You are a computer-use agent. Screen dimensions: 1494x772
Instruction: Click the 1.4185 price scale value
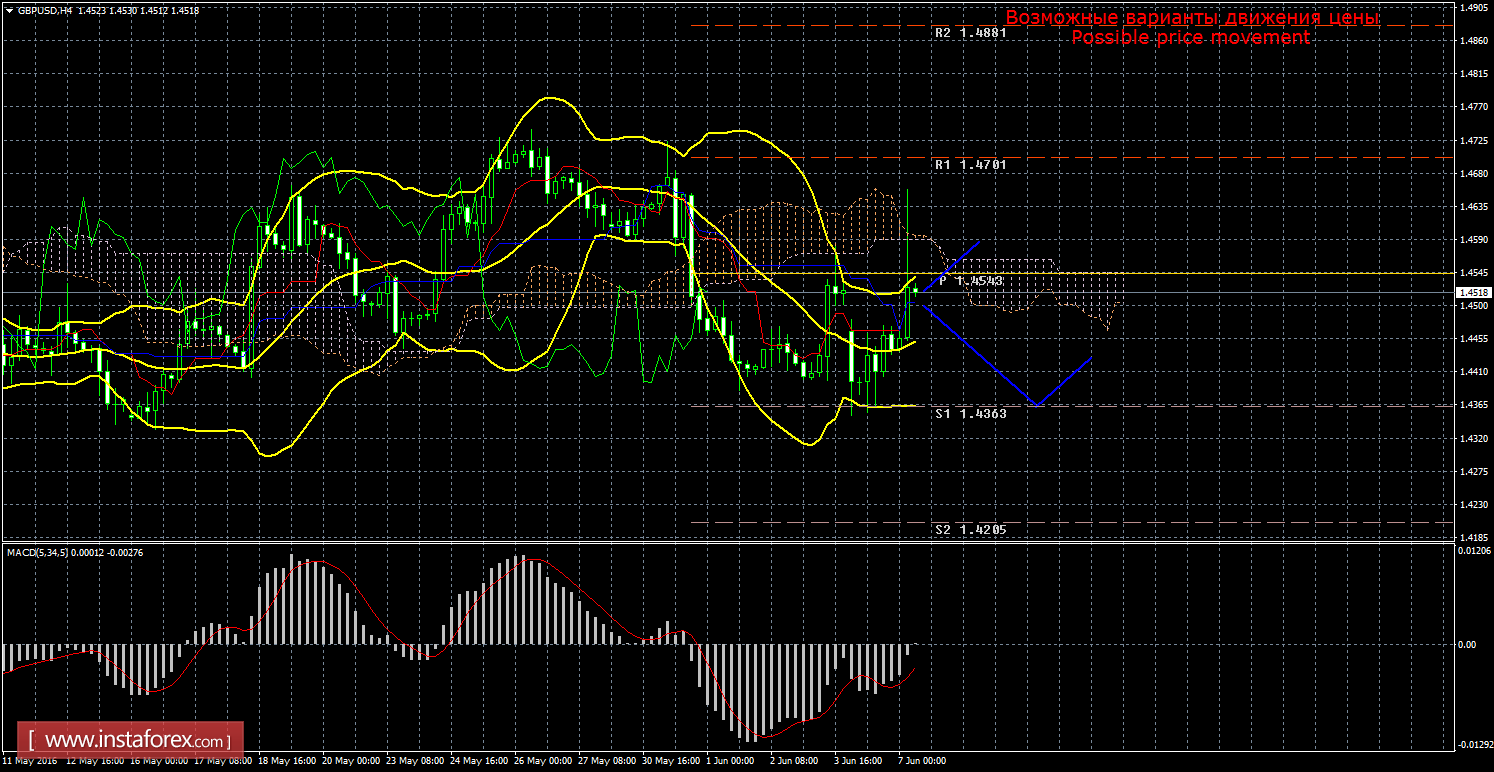click(x=1472, y=537)
